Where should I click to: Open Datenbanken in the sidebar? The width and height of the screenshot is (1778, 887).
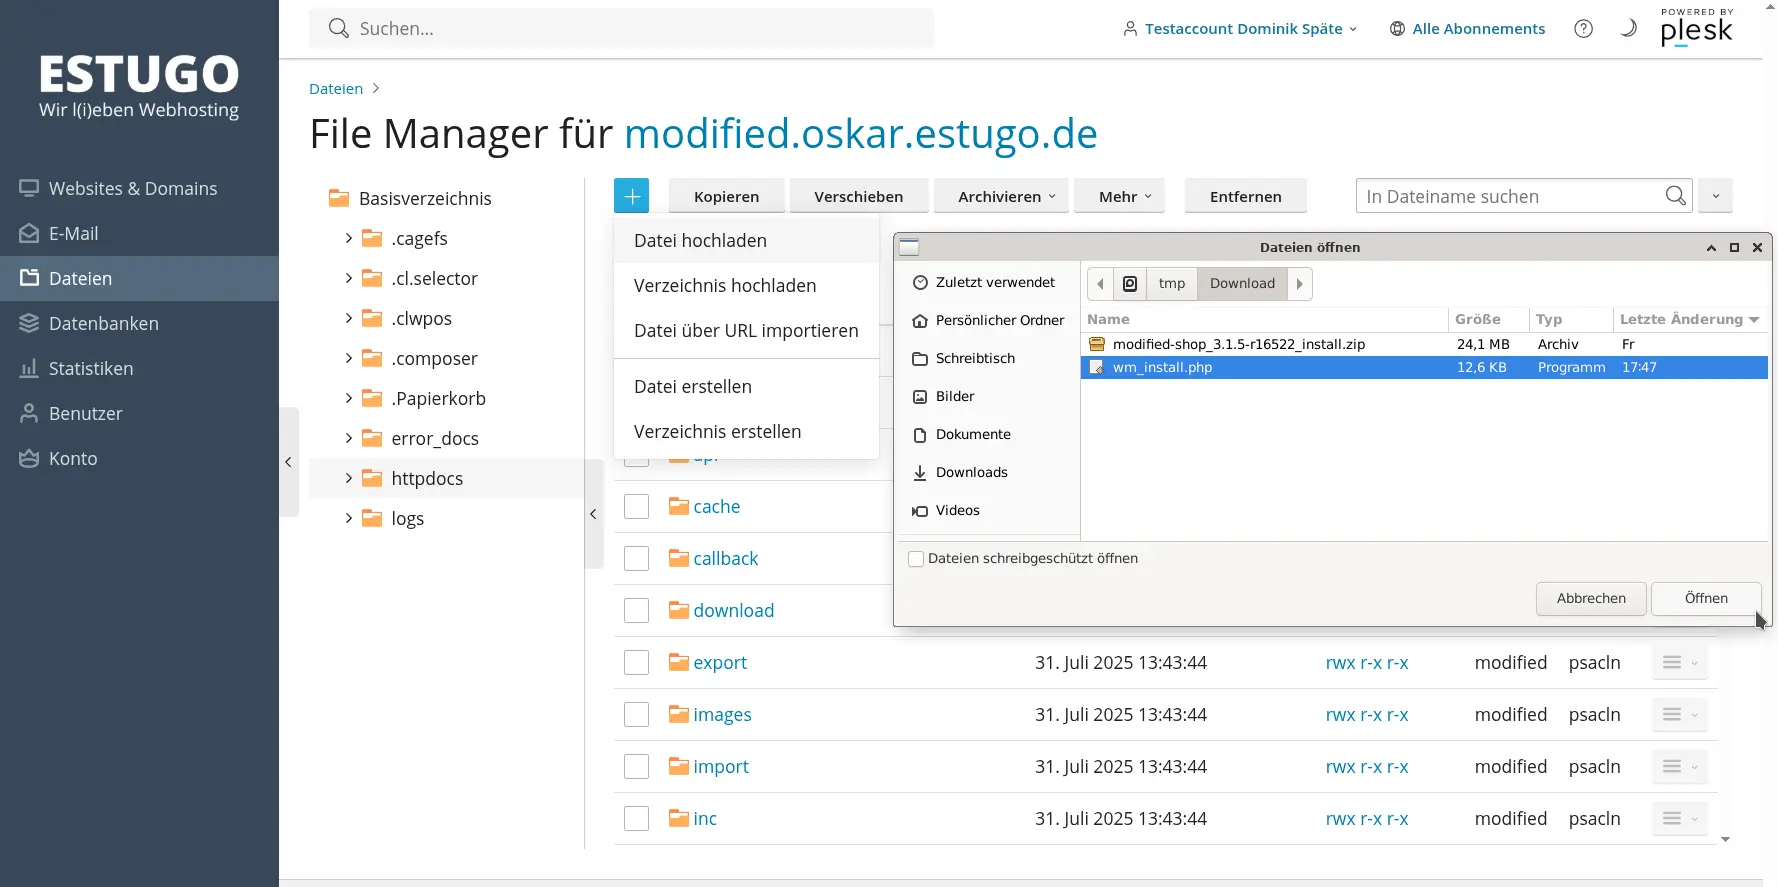[103, 323]
